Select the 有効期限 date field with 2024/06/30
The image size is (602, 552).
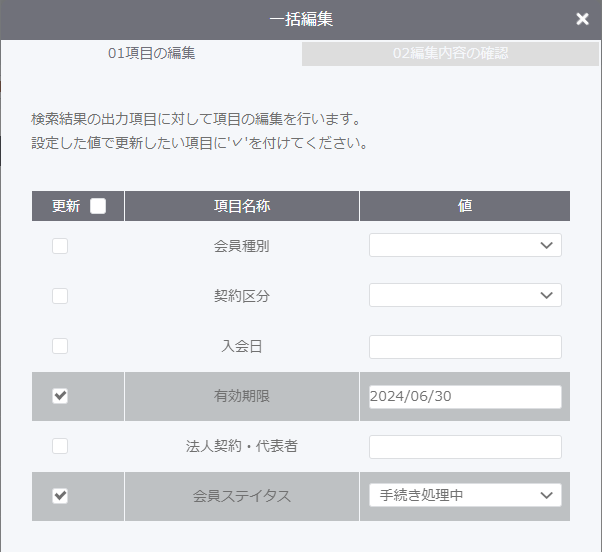[x=465, y=397]
